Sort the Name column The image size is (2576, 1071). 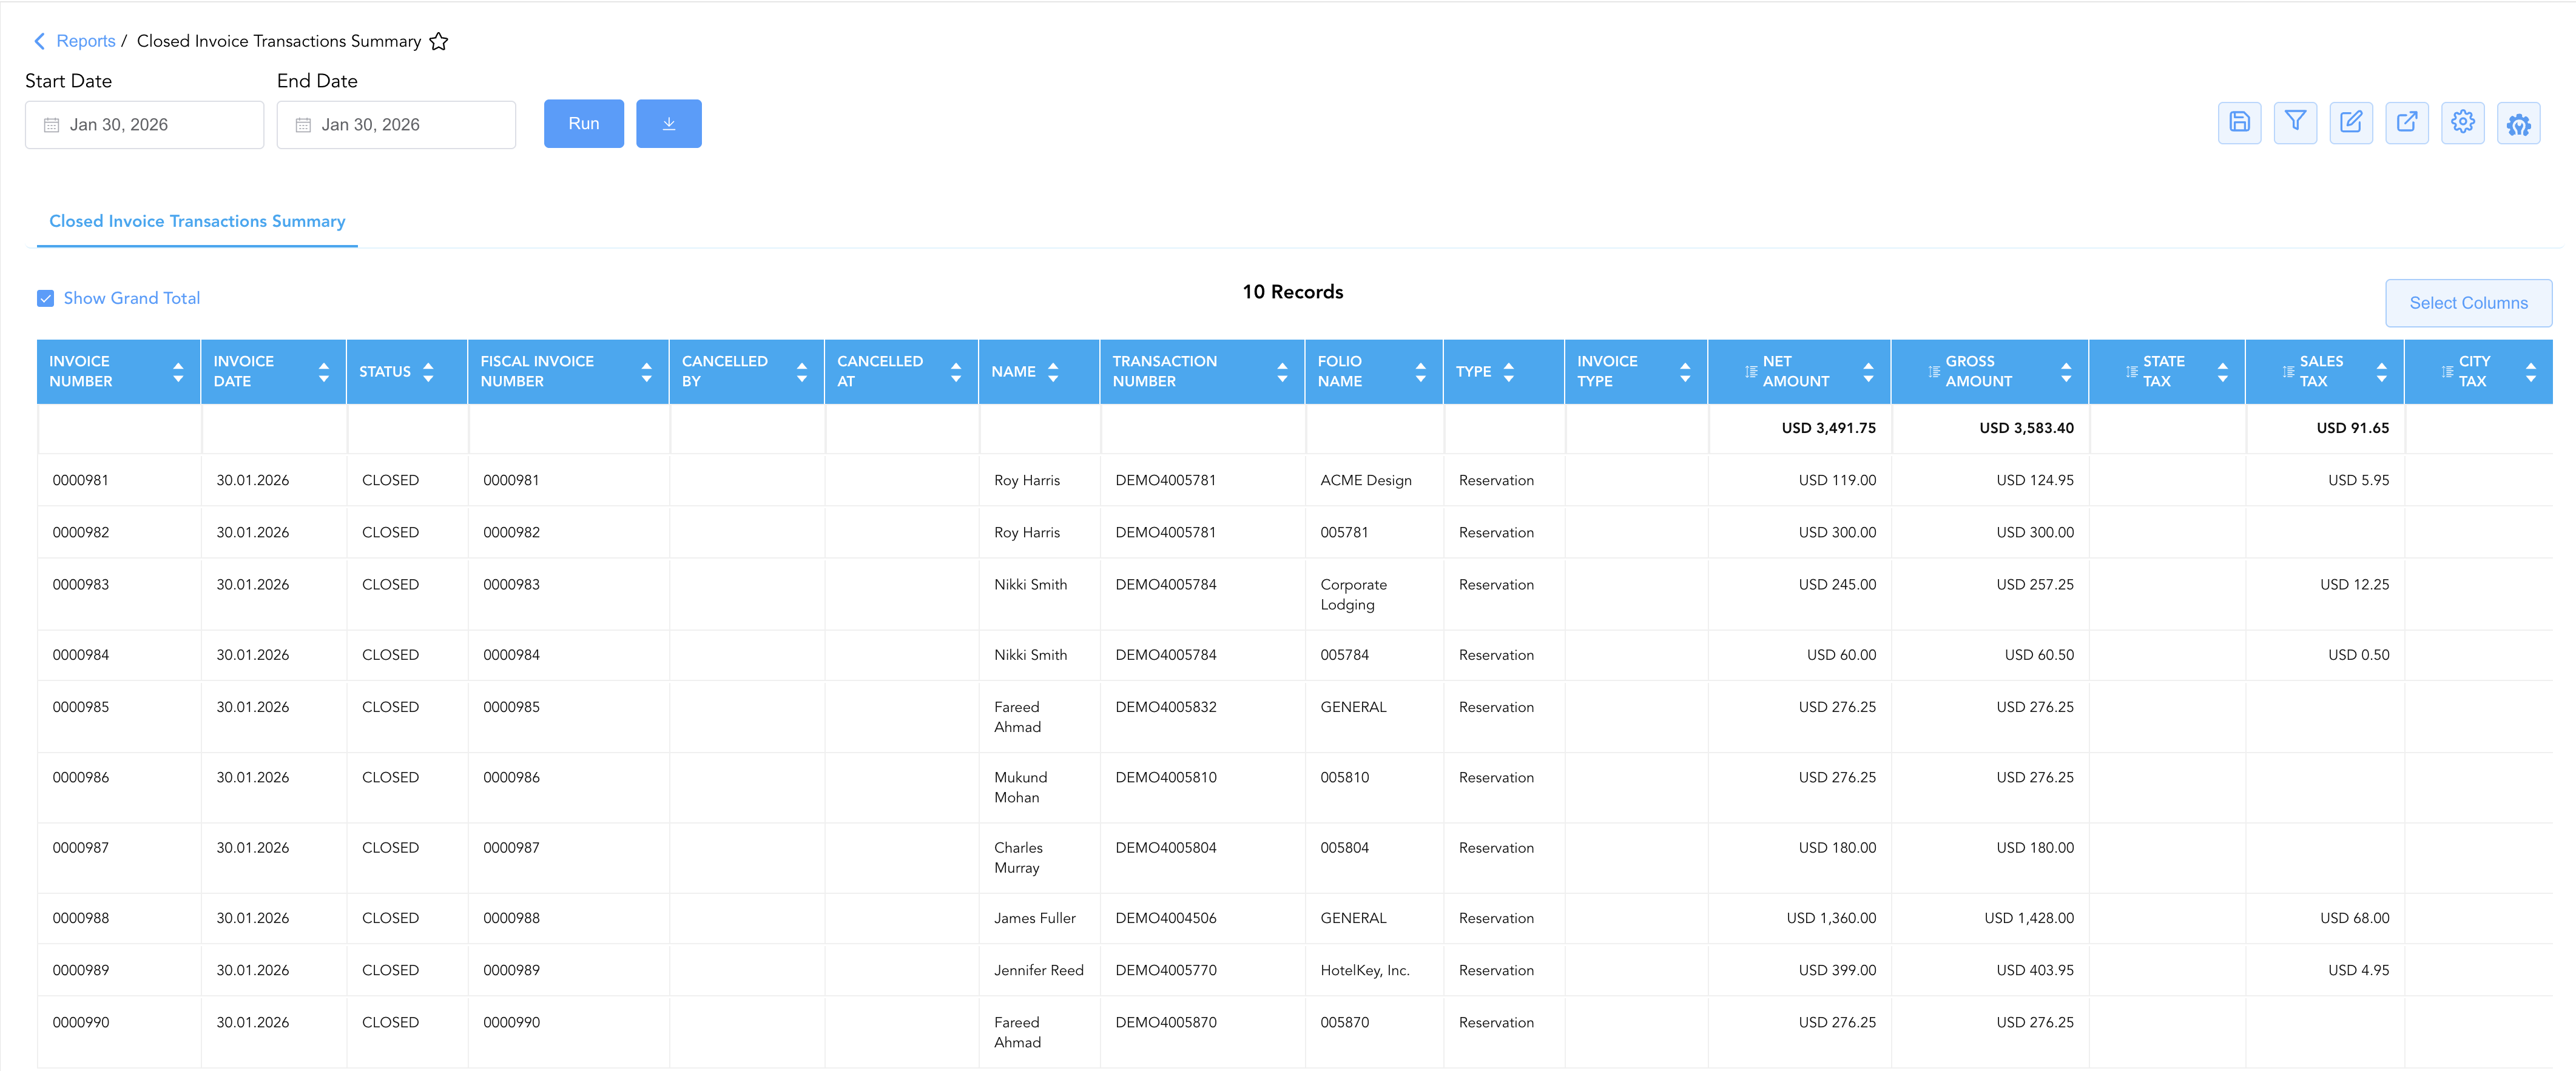tap(1053, 372)
